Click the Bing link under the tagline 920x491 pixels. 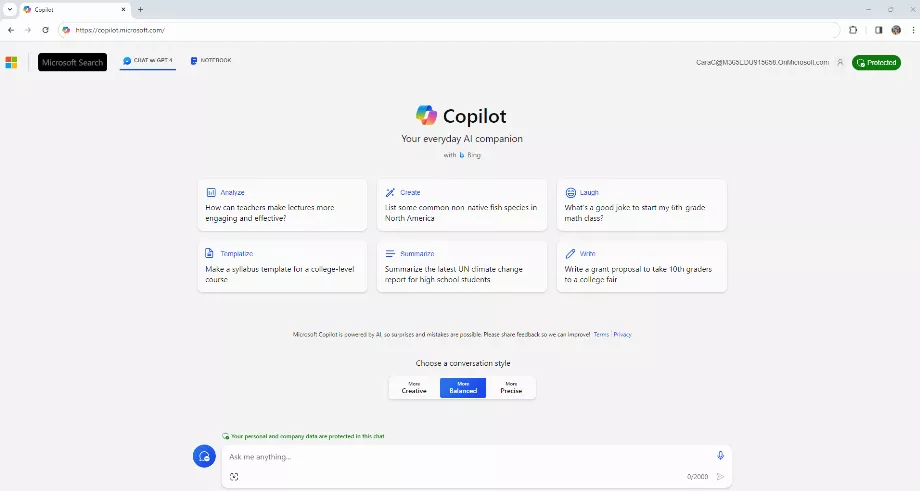[x=470, y=155]
